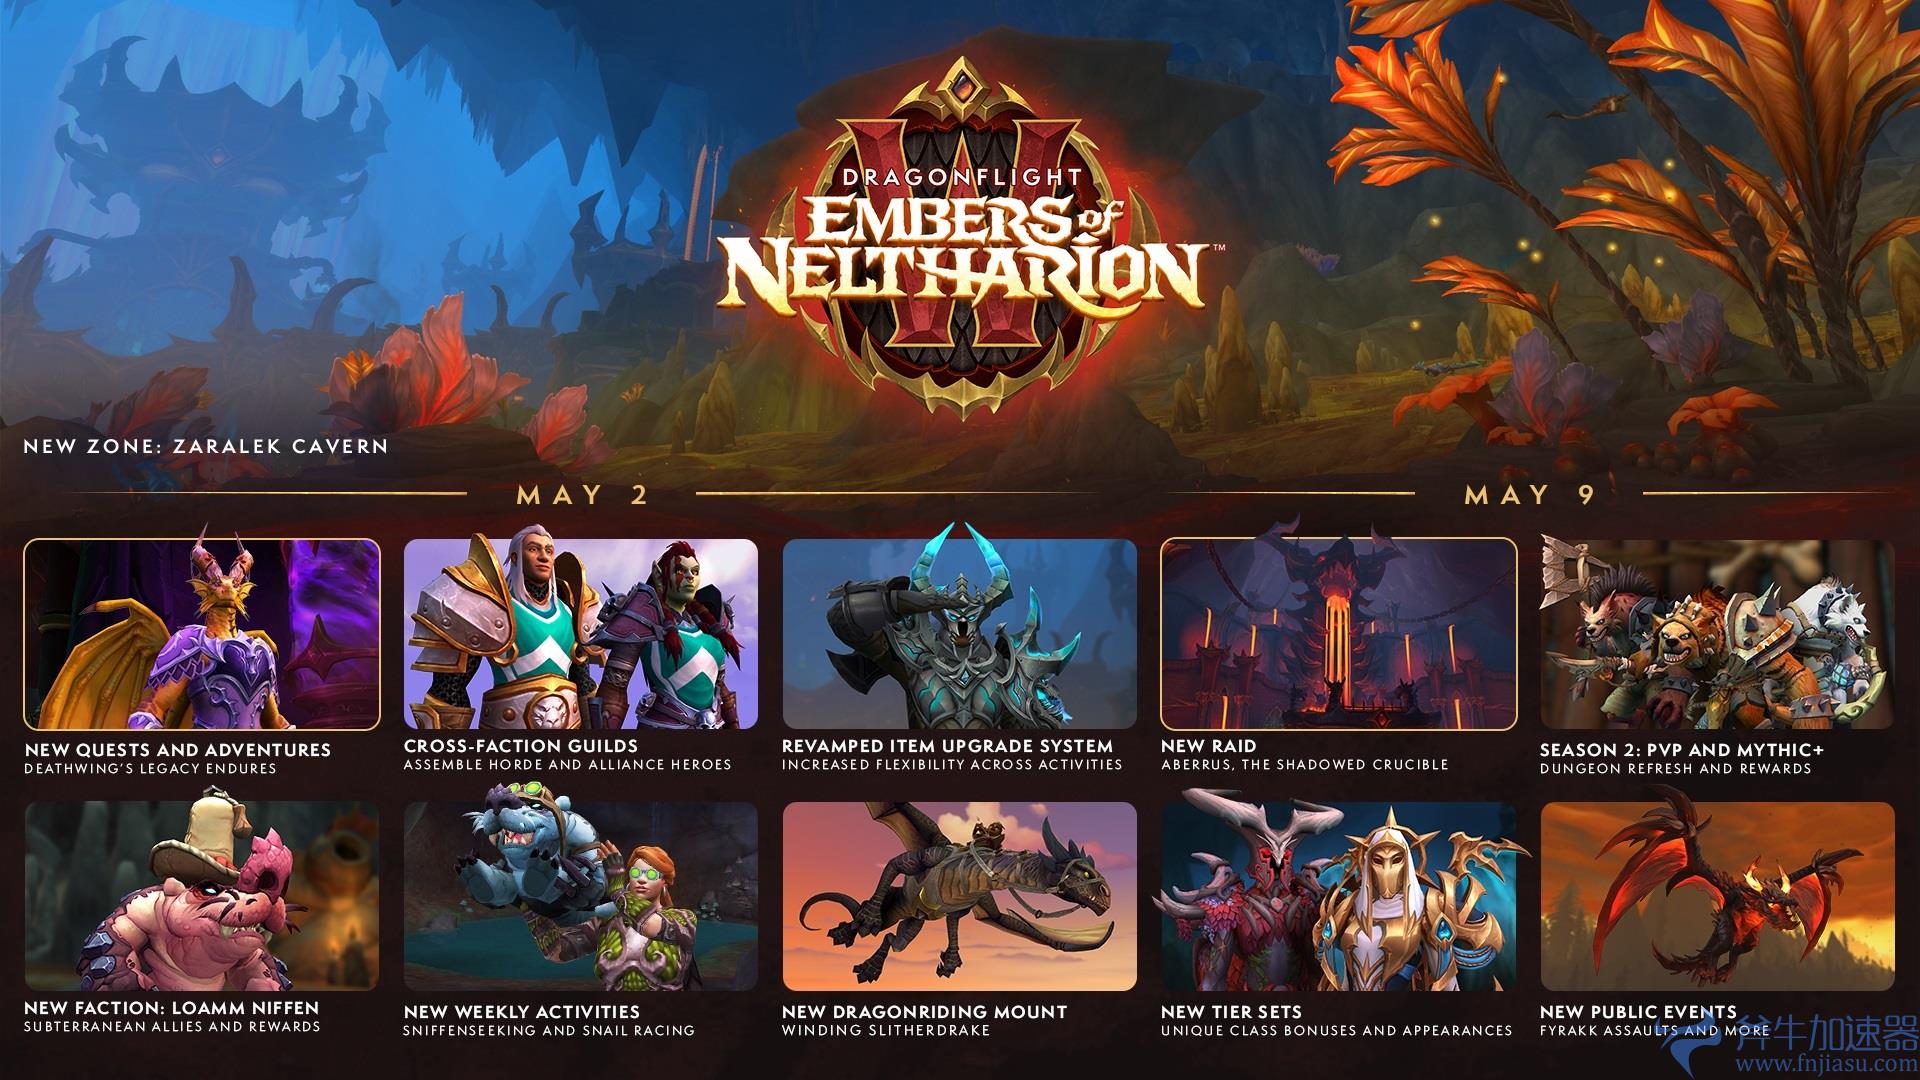Screen dimensions: 1920x1080
Task: Click the Aberrus New Raid thumbnail
Action: (1339, 634)
